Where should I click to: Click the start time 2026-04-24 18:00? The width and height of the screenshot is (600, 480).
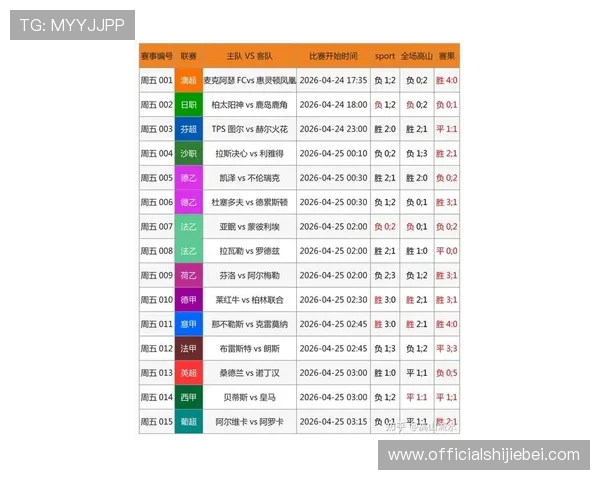pyautogui.click(x=333, y=104)
